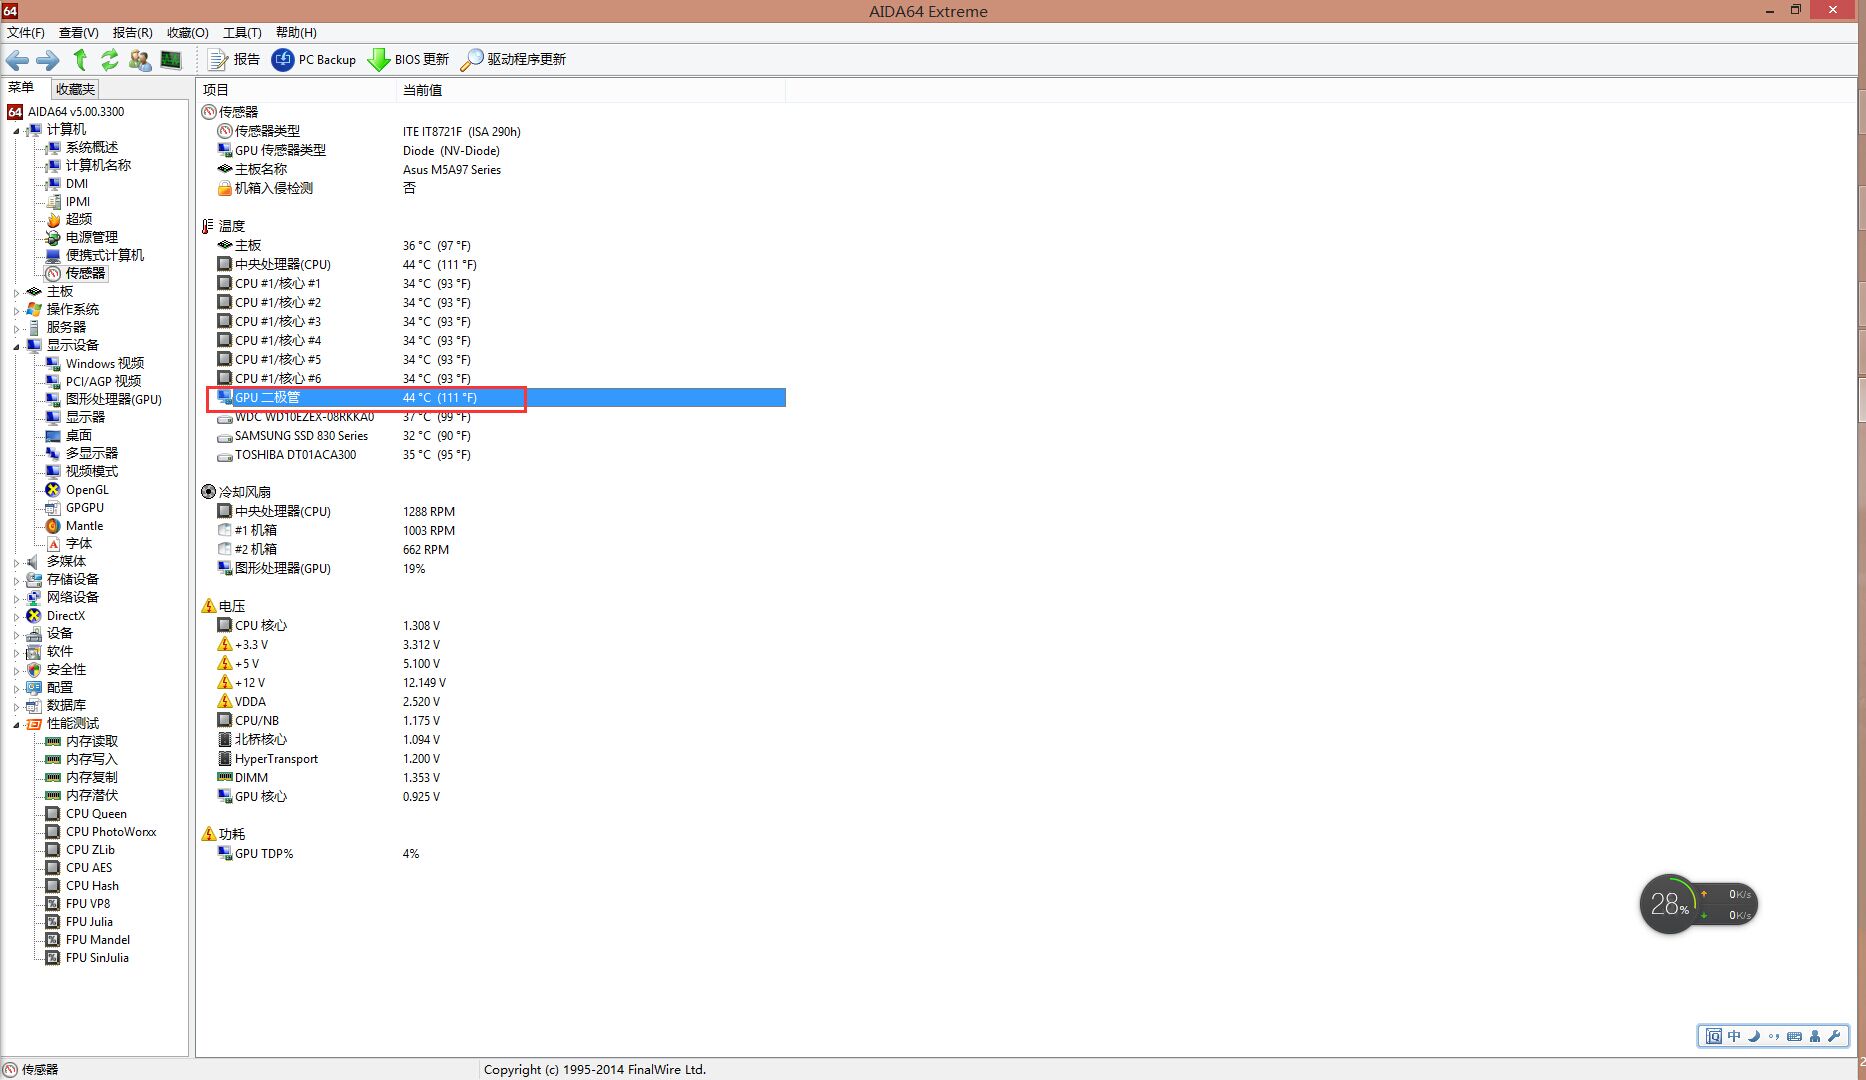
Task: Switch to the 菜单 tab
Action: 21,88
